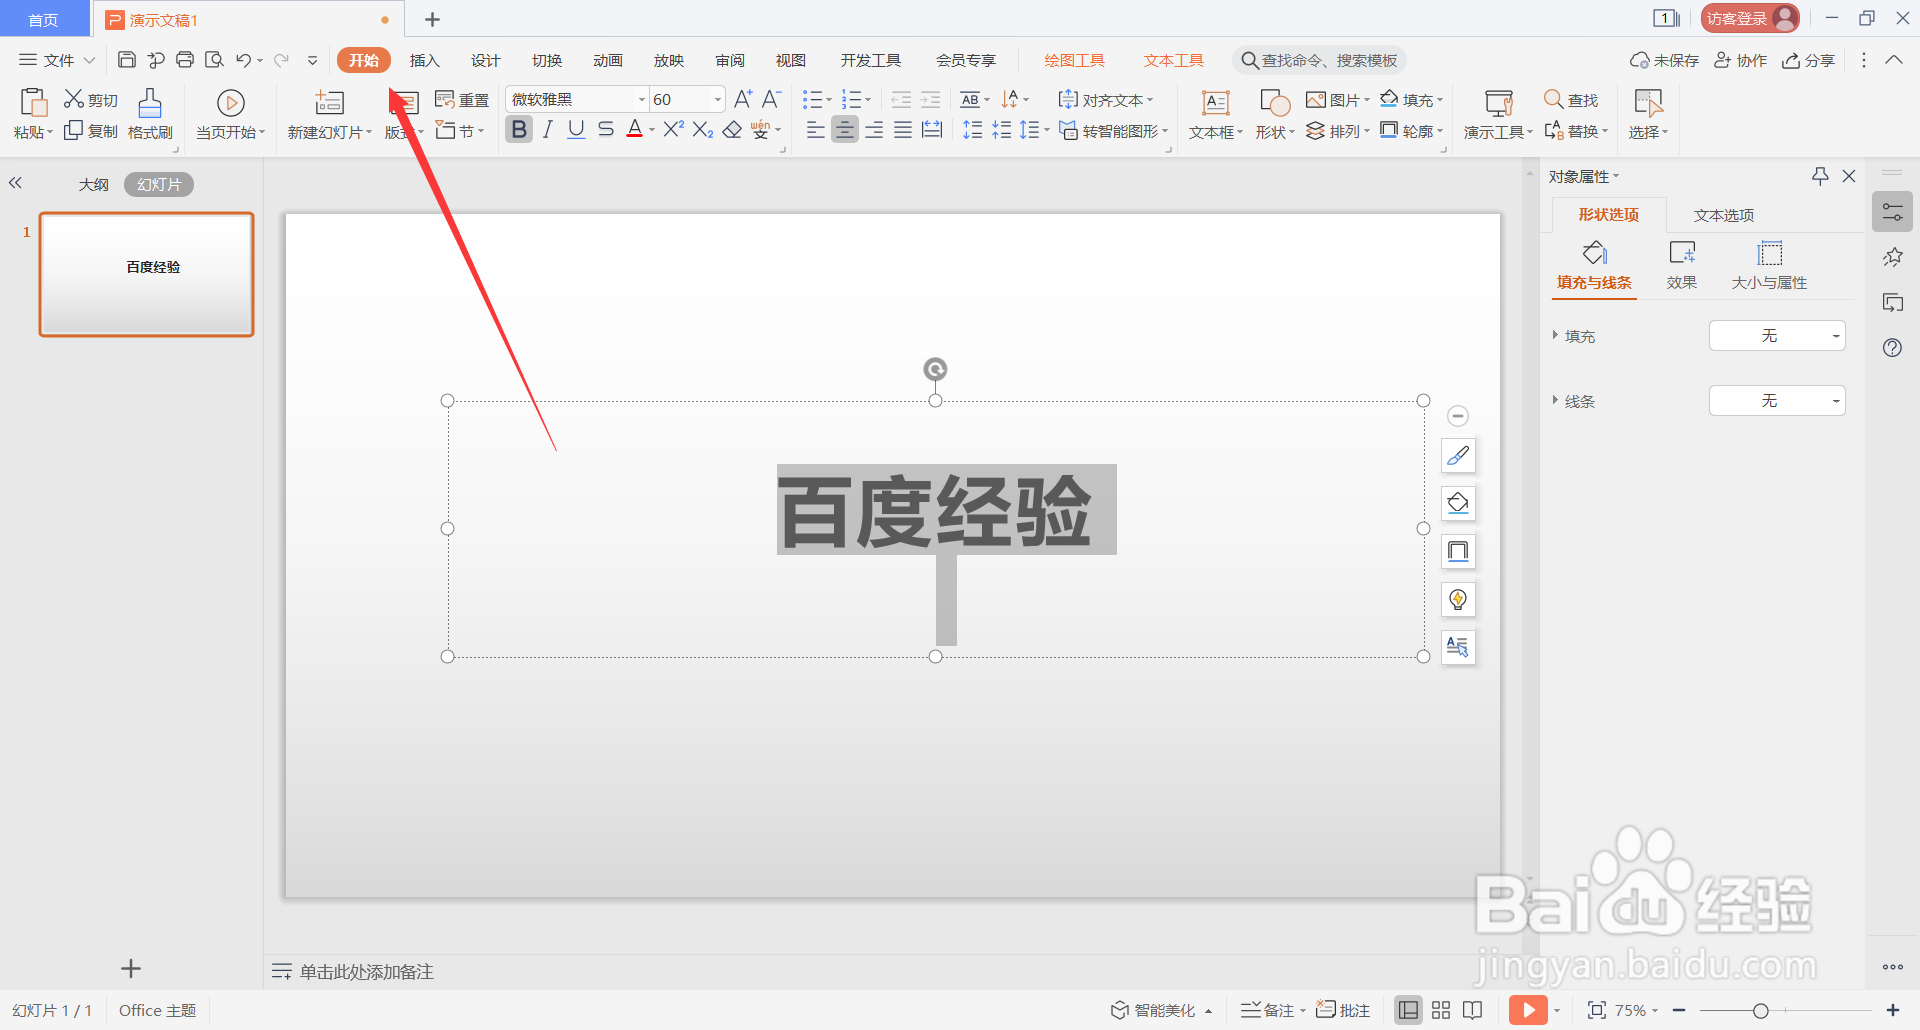Click the 访客登录 login button
The image size is (1920, 1030).
(1748, 17)
